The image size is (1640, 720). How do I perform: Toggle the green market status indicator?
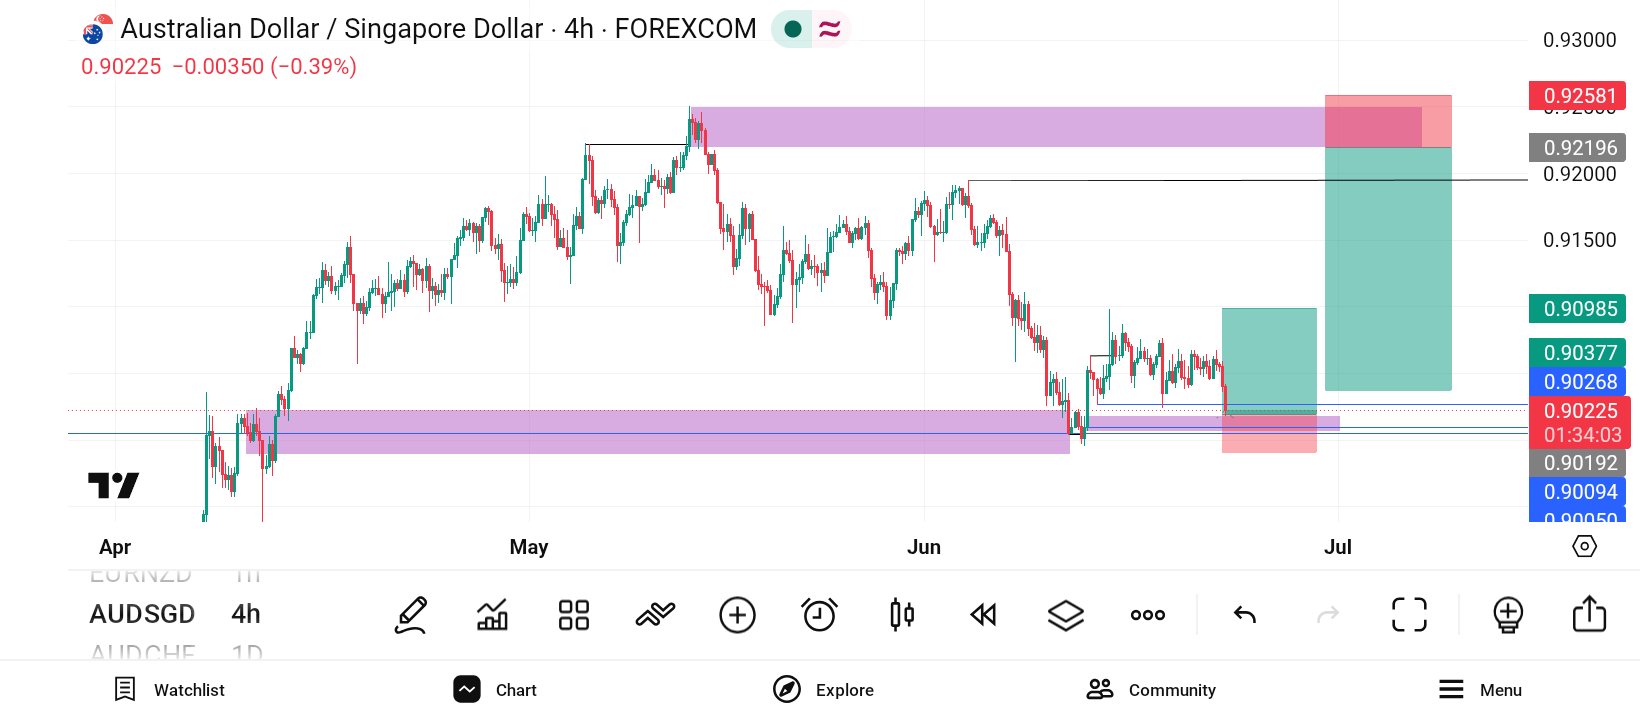[x=793, y=29]
